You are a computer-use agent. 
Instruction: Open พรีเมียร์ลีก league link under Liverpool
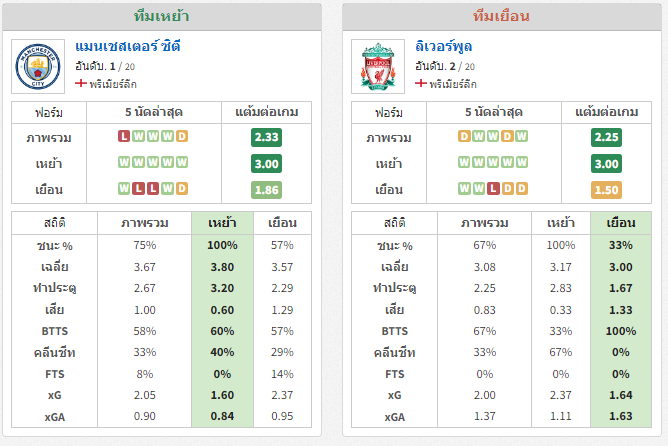pyautogui.click(x=453, y=84)
